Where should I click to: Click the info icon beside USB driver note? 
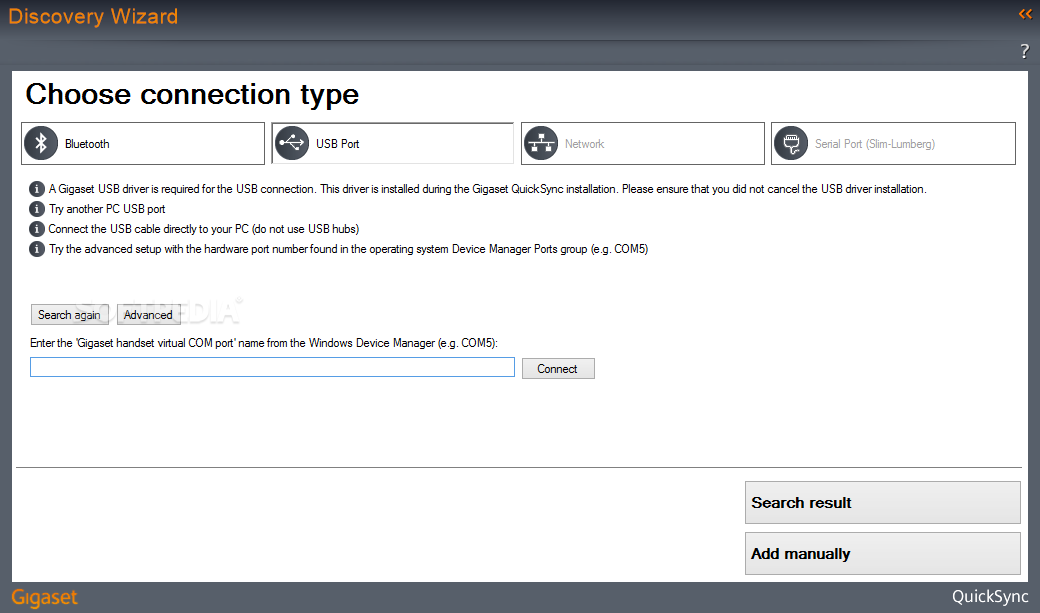point(36,189)
